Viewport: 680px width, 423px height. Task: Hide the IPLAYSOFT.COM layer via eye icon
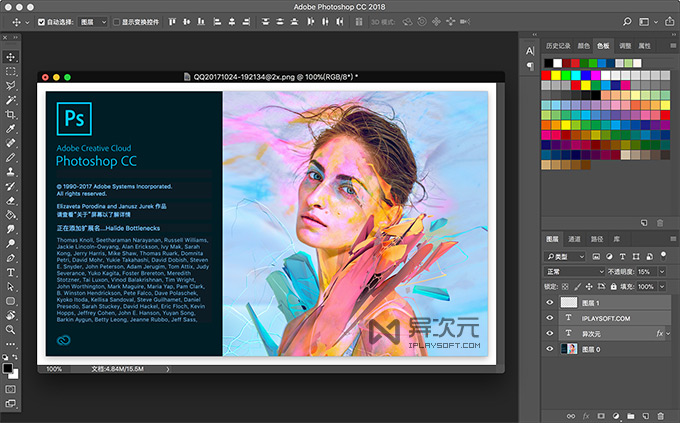point(549,318)
